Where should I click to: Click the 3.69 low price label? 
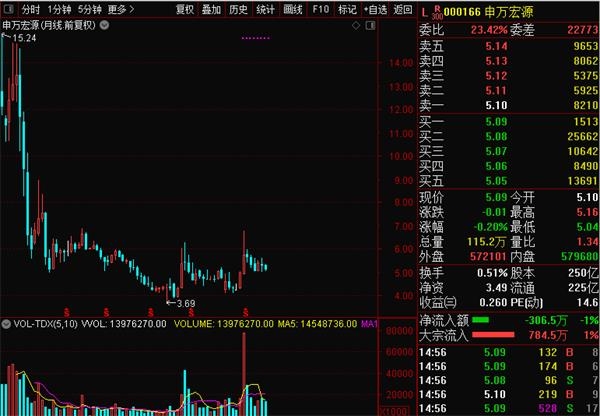(x=186, y=303)
